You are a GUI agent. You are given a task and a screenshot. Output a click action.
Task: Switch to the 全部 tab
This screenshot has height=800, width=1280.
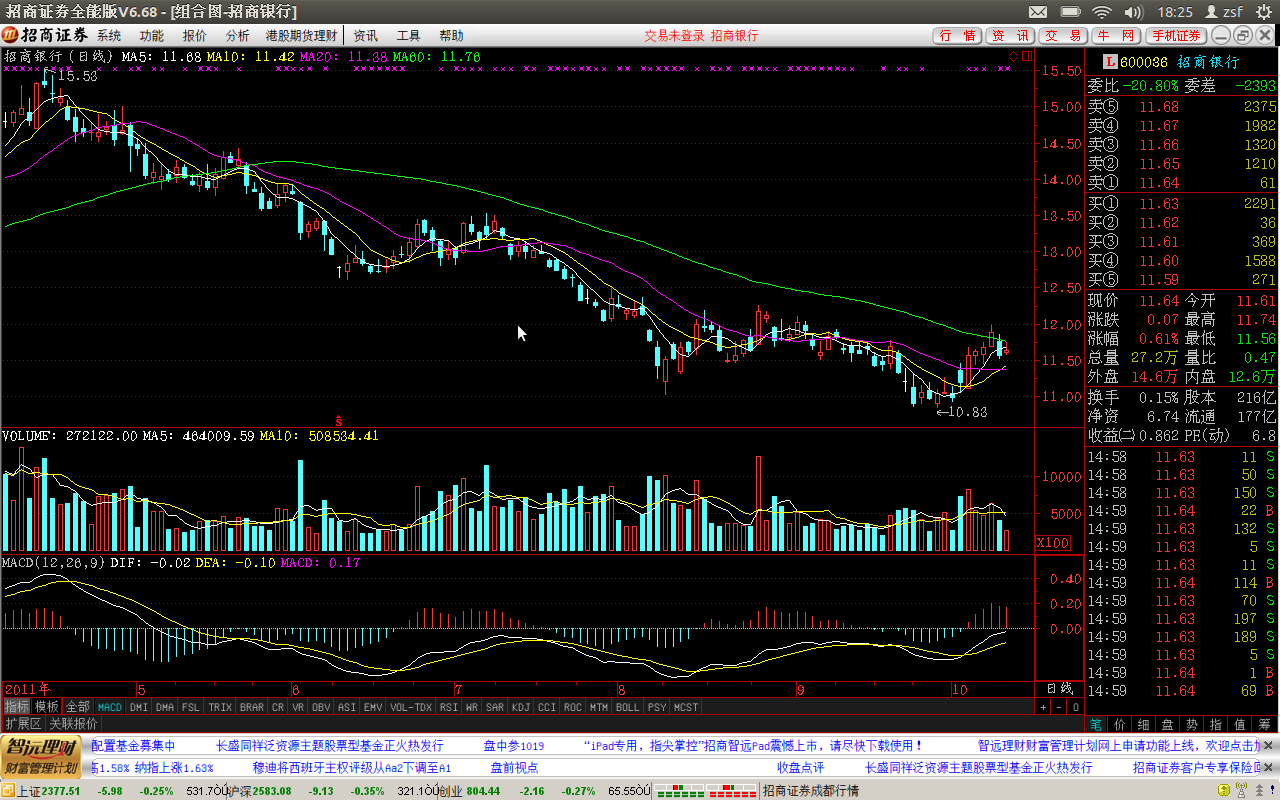(x=78, y=707)
